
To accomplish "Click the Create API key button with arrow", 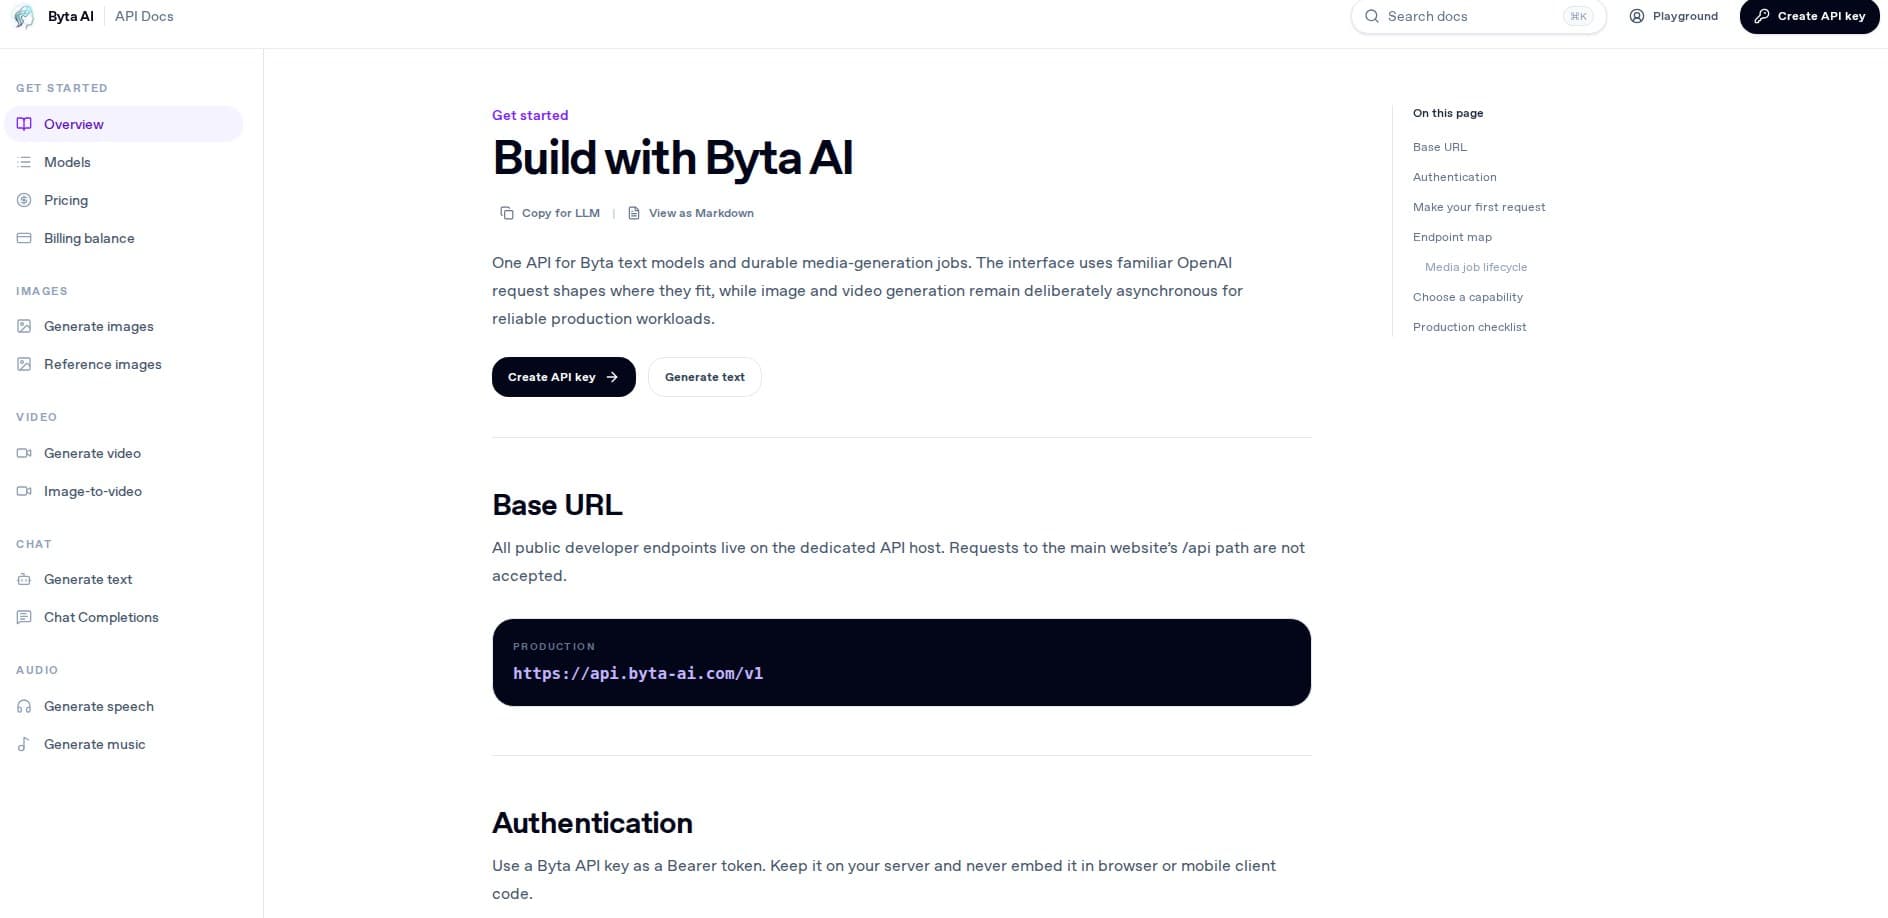I will 564,377.
